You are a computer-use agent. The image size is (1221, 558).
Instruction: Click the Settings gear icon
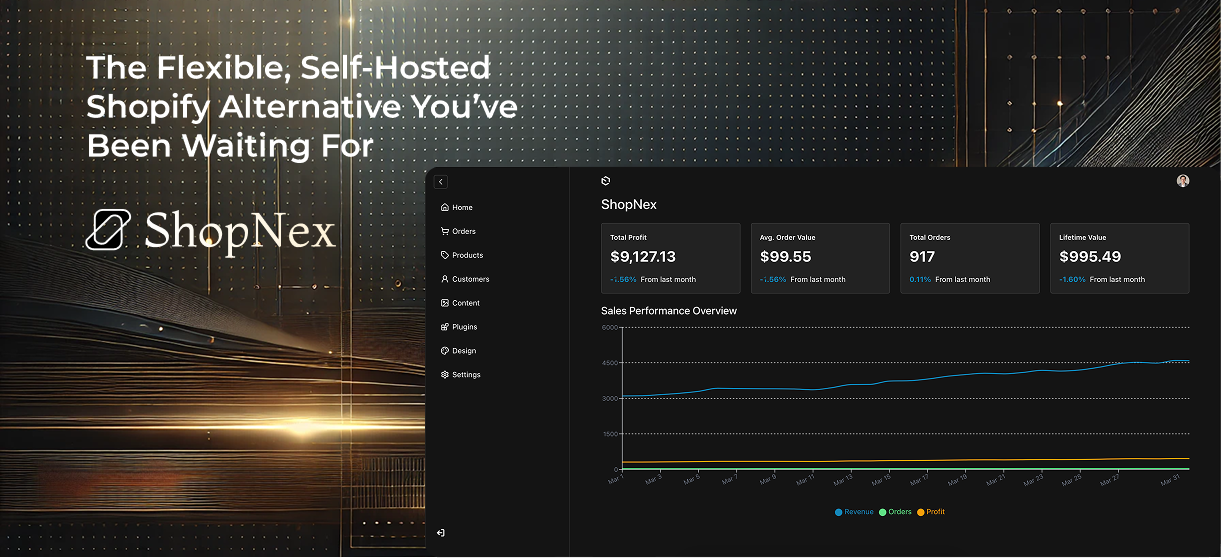click(445, 375)
